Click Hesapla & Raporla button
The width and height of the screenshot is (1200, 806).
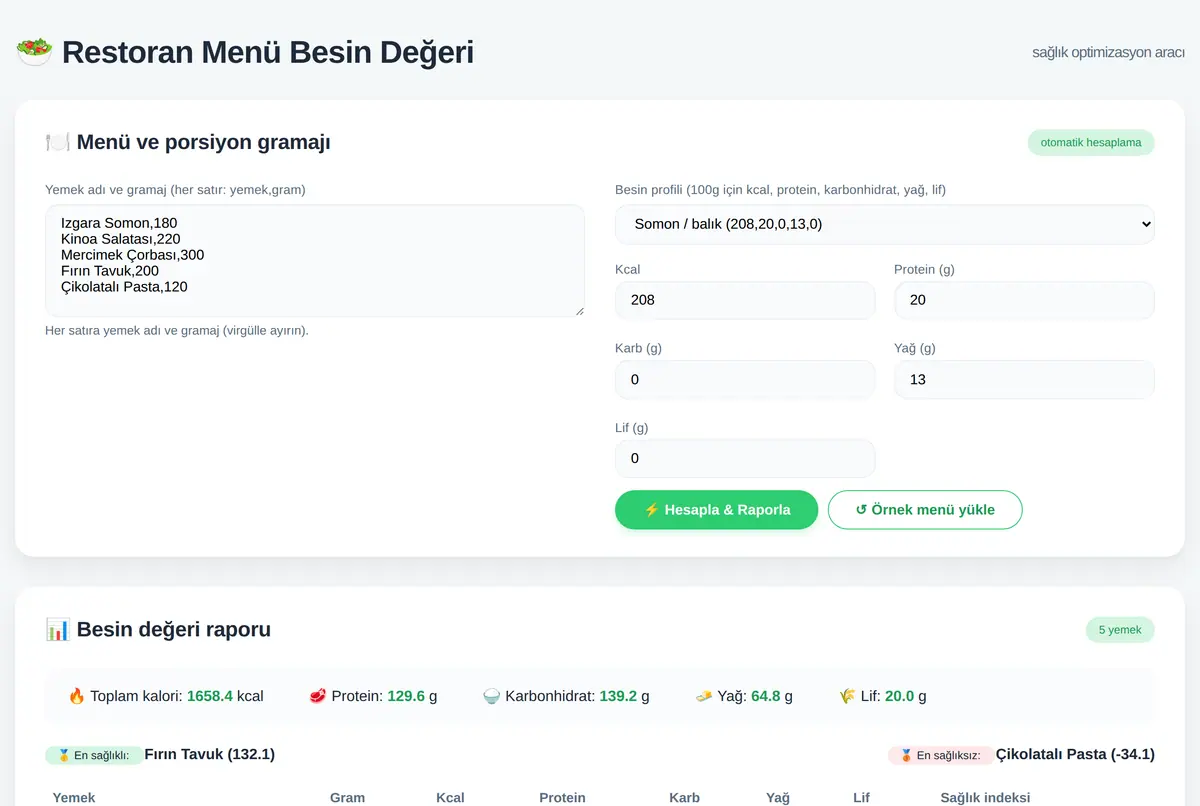716,510
